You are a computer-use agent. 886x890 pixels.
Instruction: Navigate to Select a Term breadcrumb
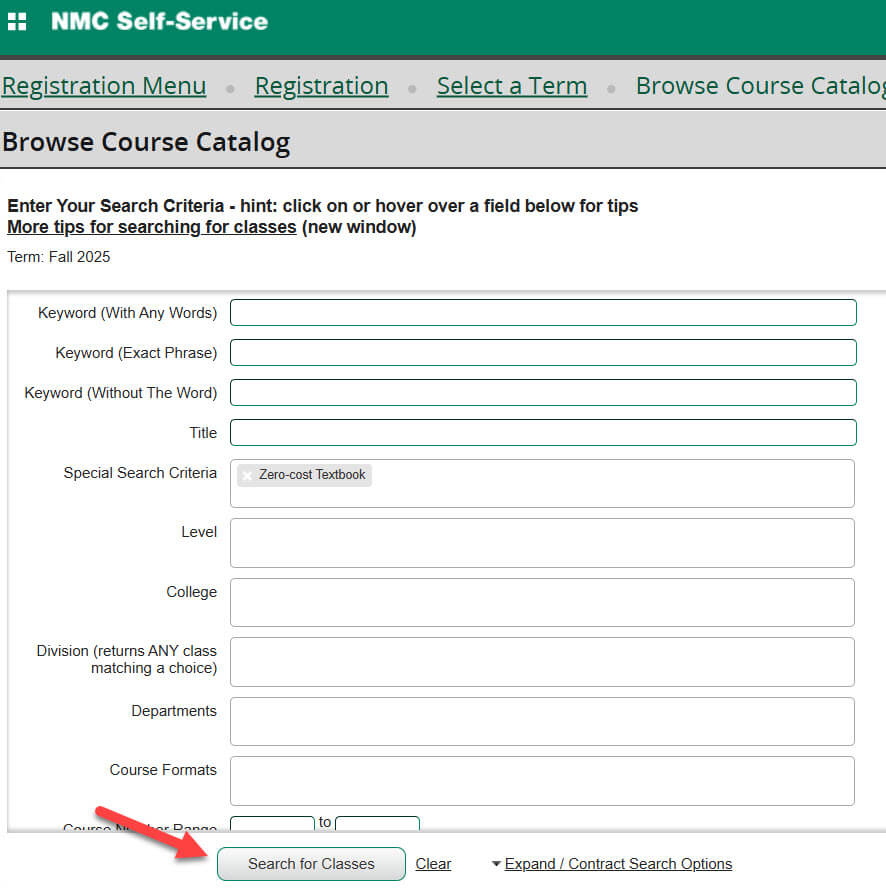pyautogui.click(x=511, y=86)
